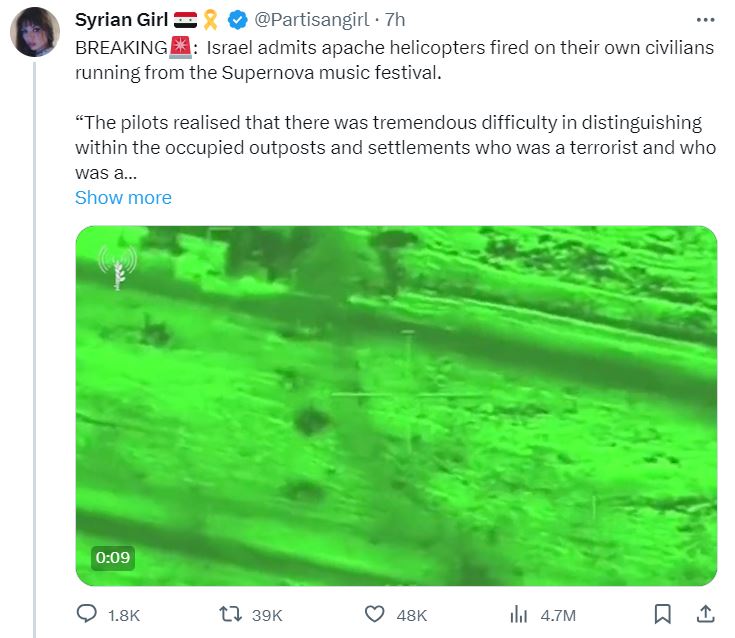The height and width of the screenshot is (638, 735).
Task: Click the blue verified checkmark badge
Action: coord(238,20)
